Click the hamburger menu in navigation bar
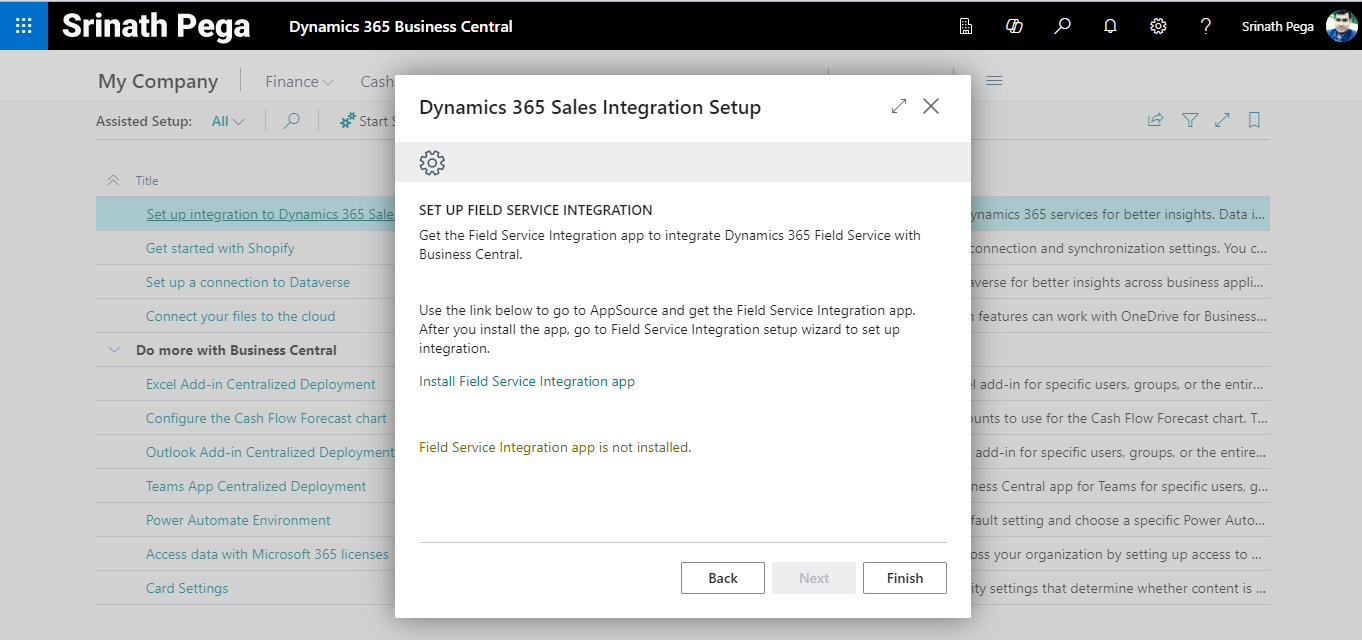 [x=994, y=82]
